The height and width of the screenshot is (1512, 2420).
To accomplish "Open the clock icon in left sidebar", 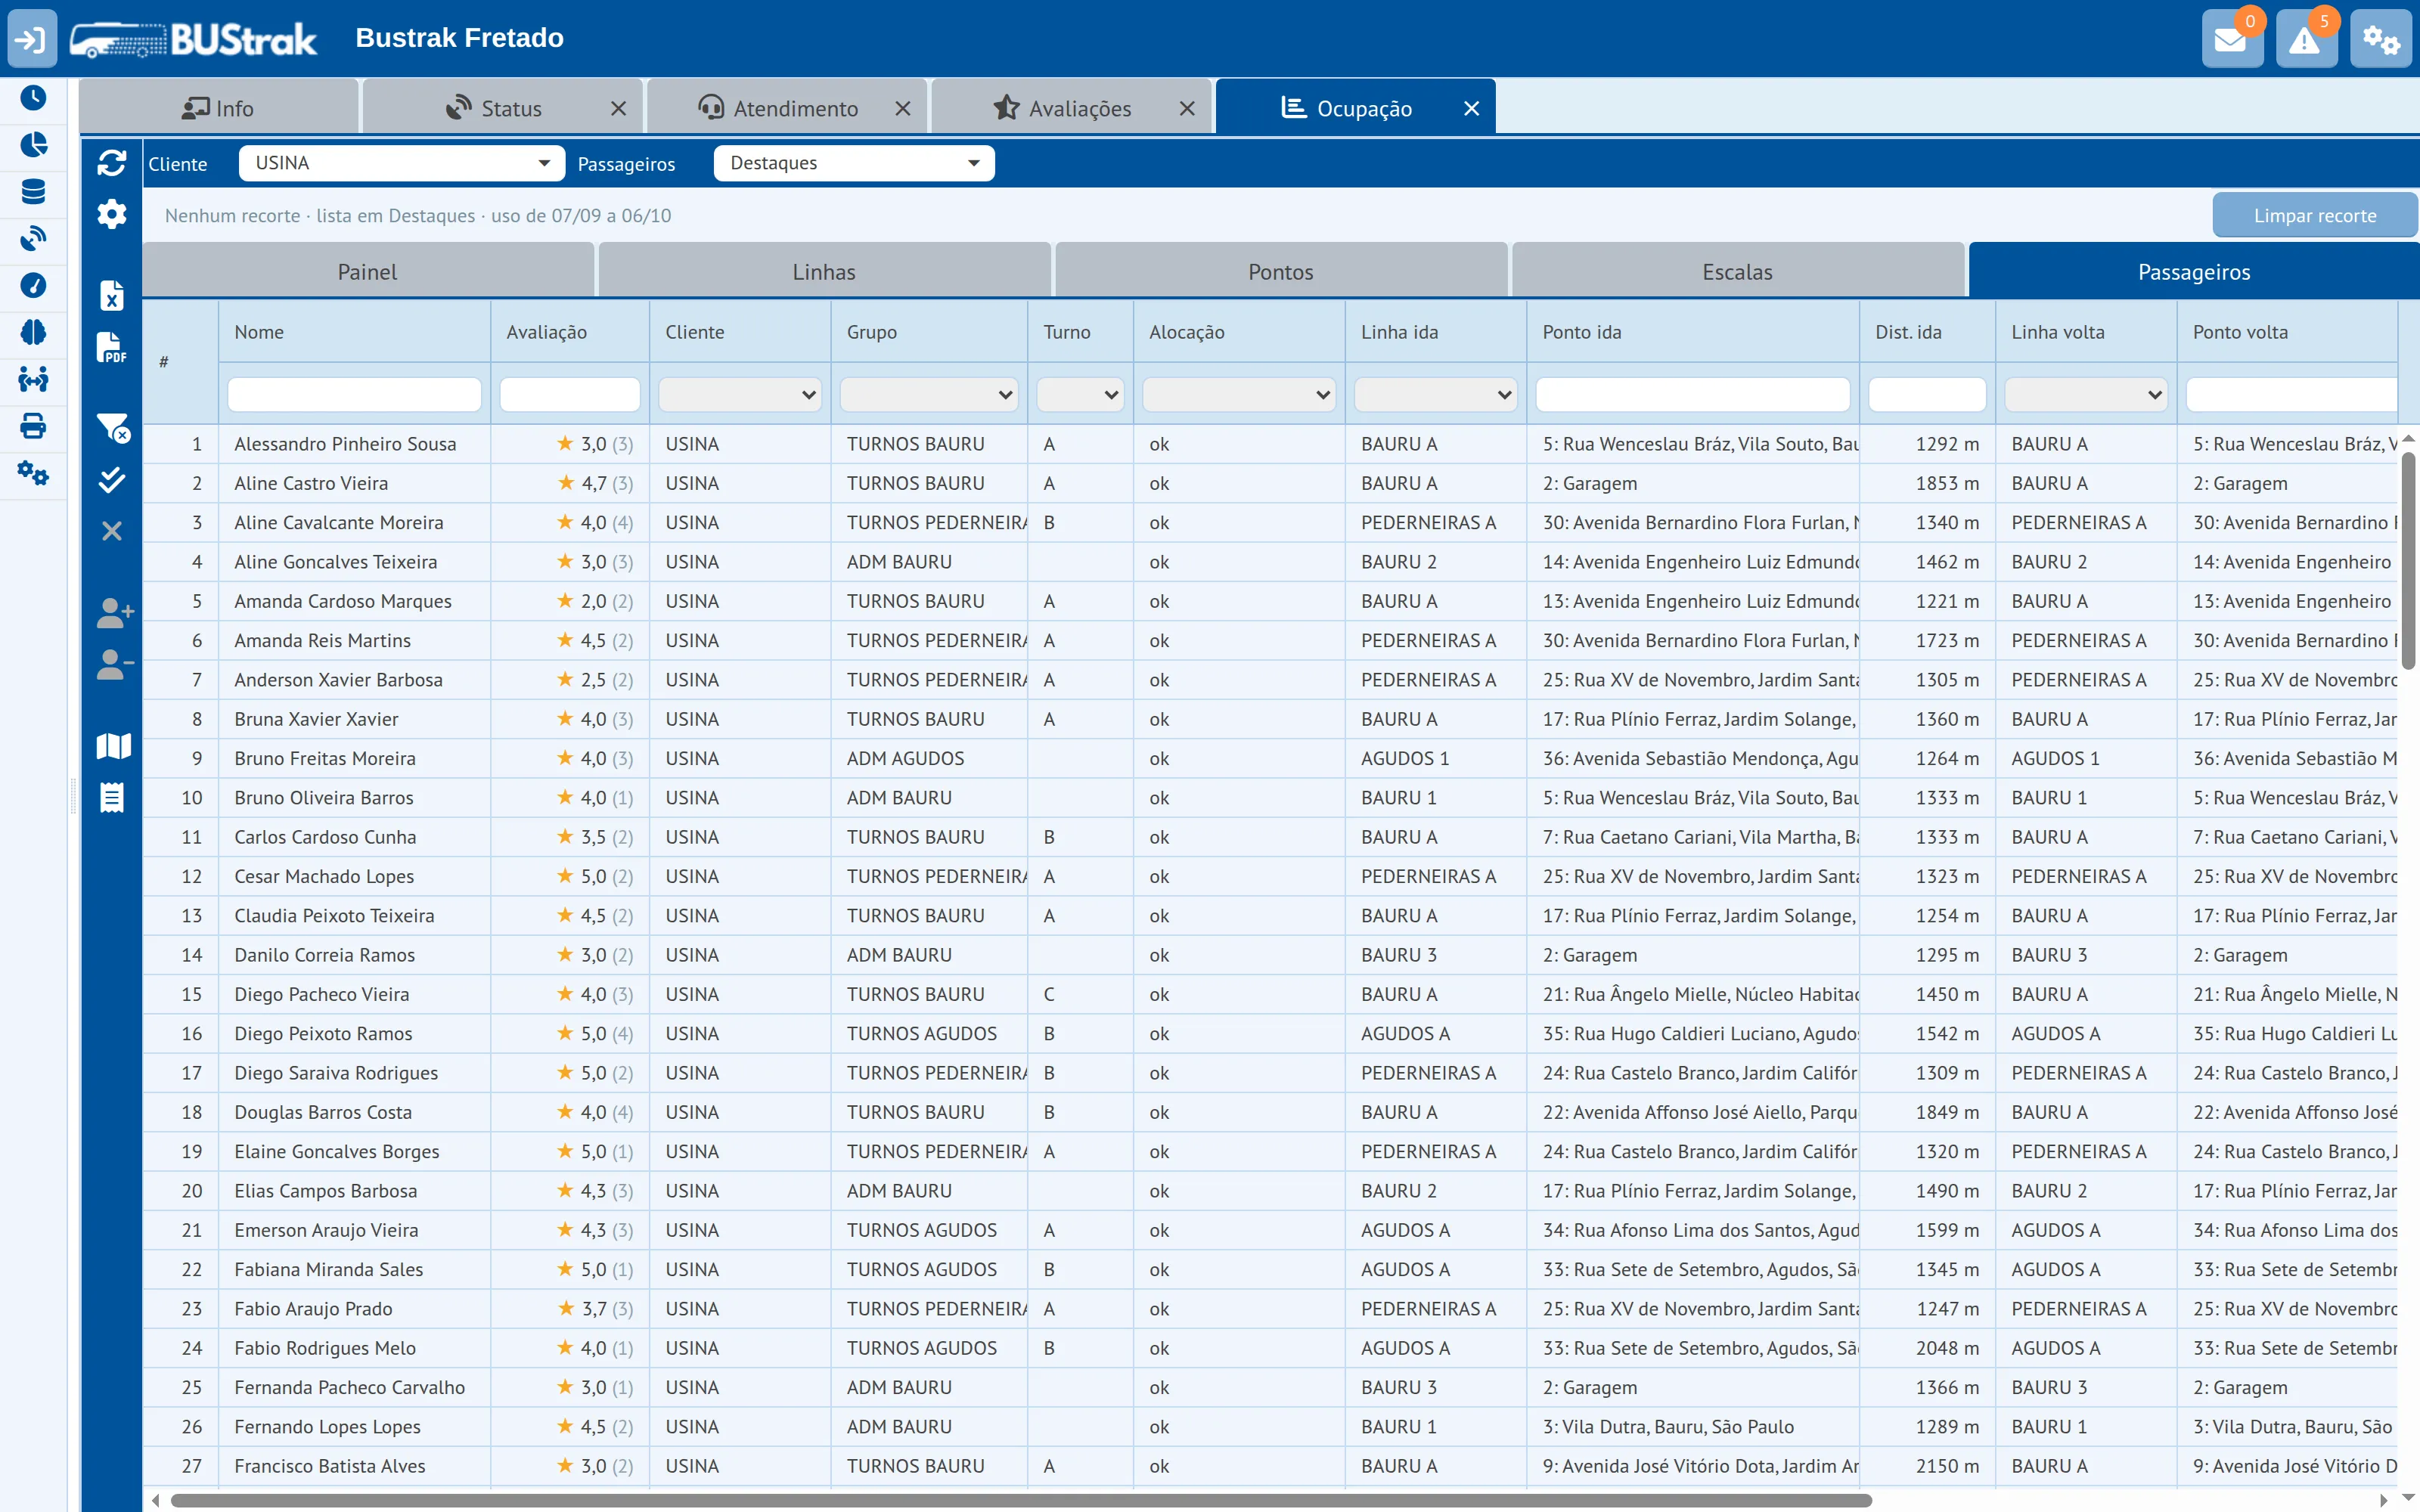I will pyautogui.click(x=33, y=98).
